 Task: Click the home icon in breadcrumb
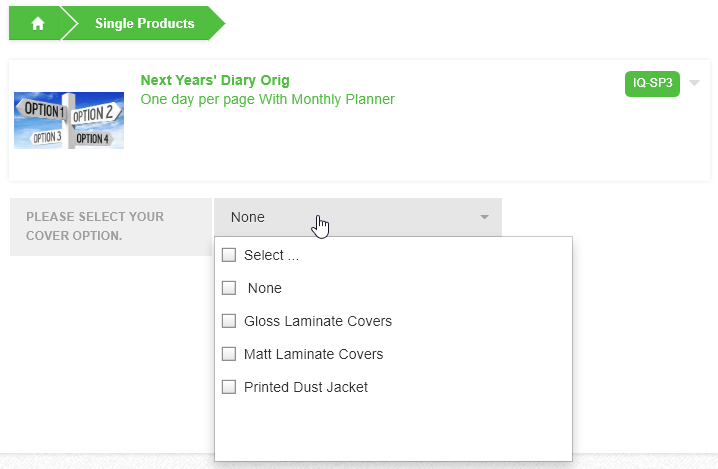38,24
